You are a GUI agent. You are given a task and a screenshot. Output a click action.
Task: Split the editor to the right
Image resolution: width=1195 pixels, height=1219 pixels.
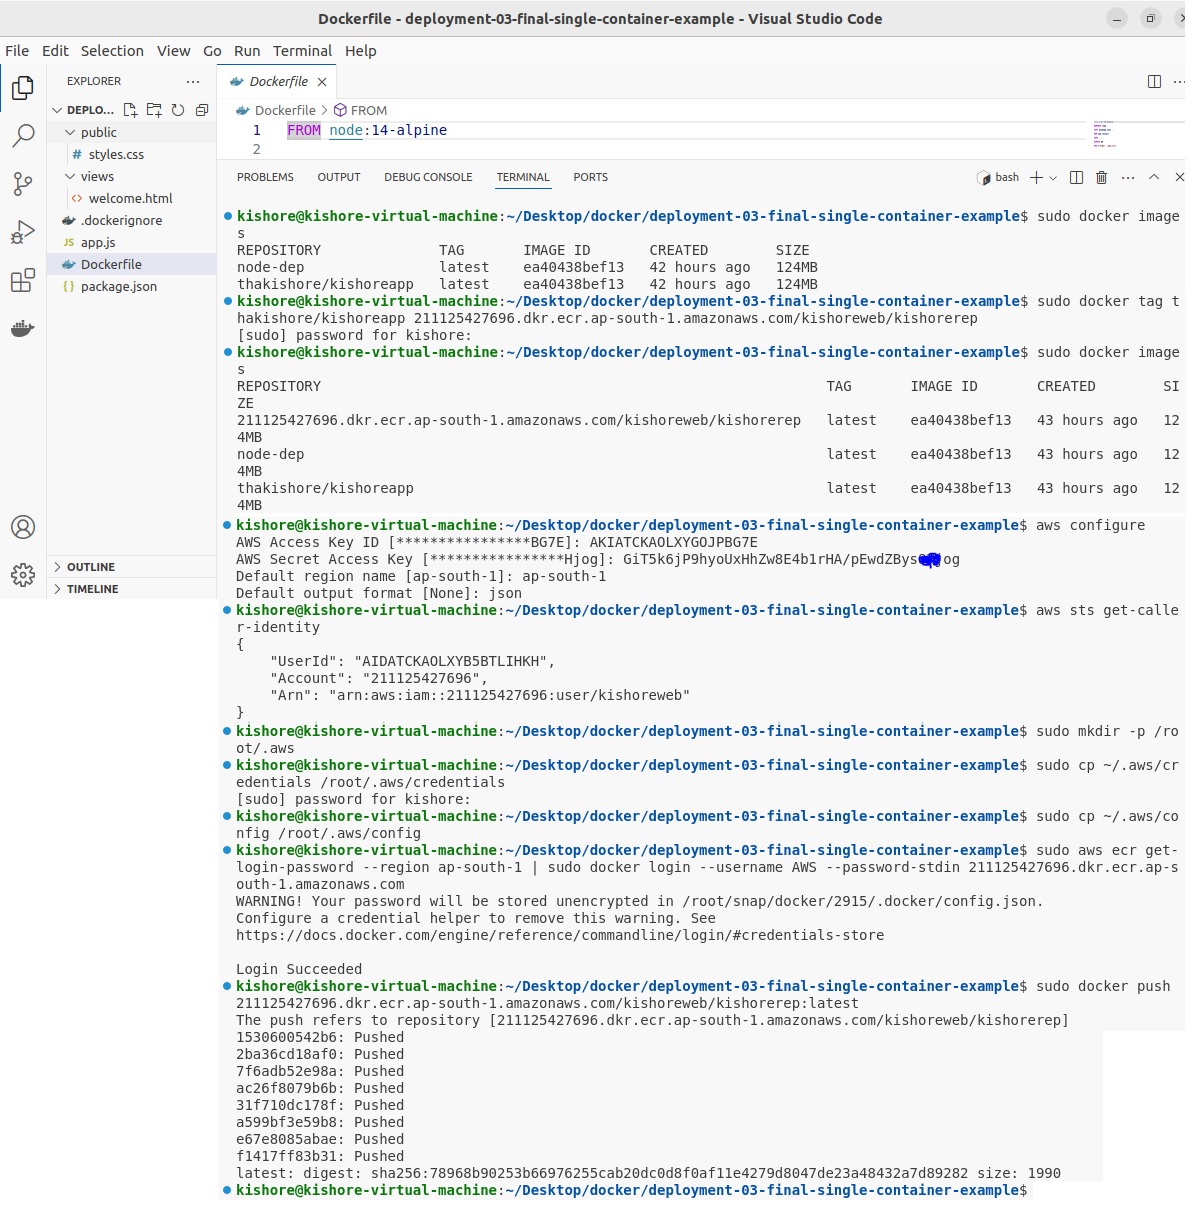[x=1154, y=82]
